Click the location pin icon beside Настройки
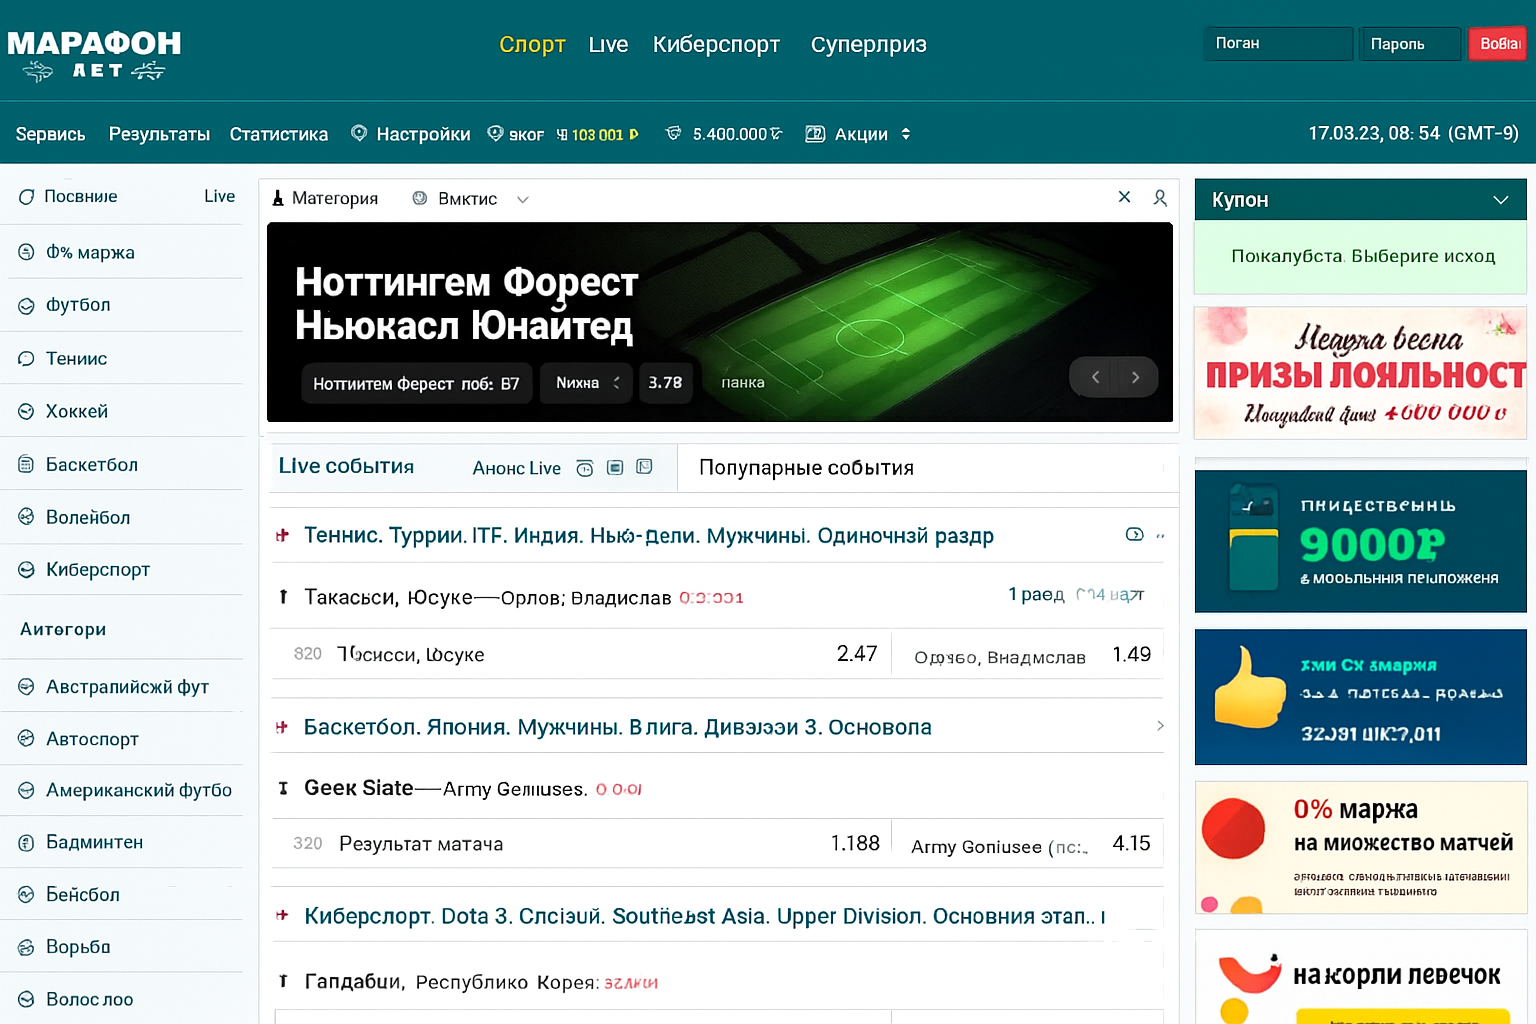 click(x=359, y=133)
